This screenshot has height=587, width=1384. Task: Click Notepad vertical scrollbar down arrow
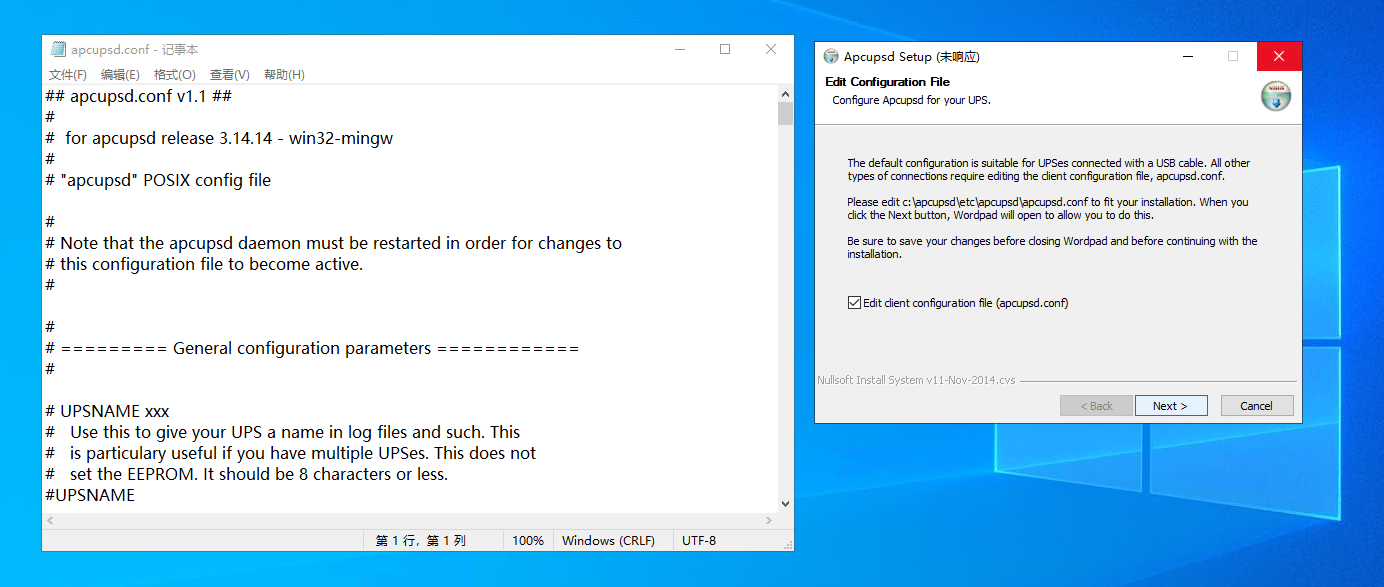785,504
